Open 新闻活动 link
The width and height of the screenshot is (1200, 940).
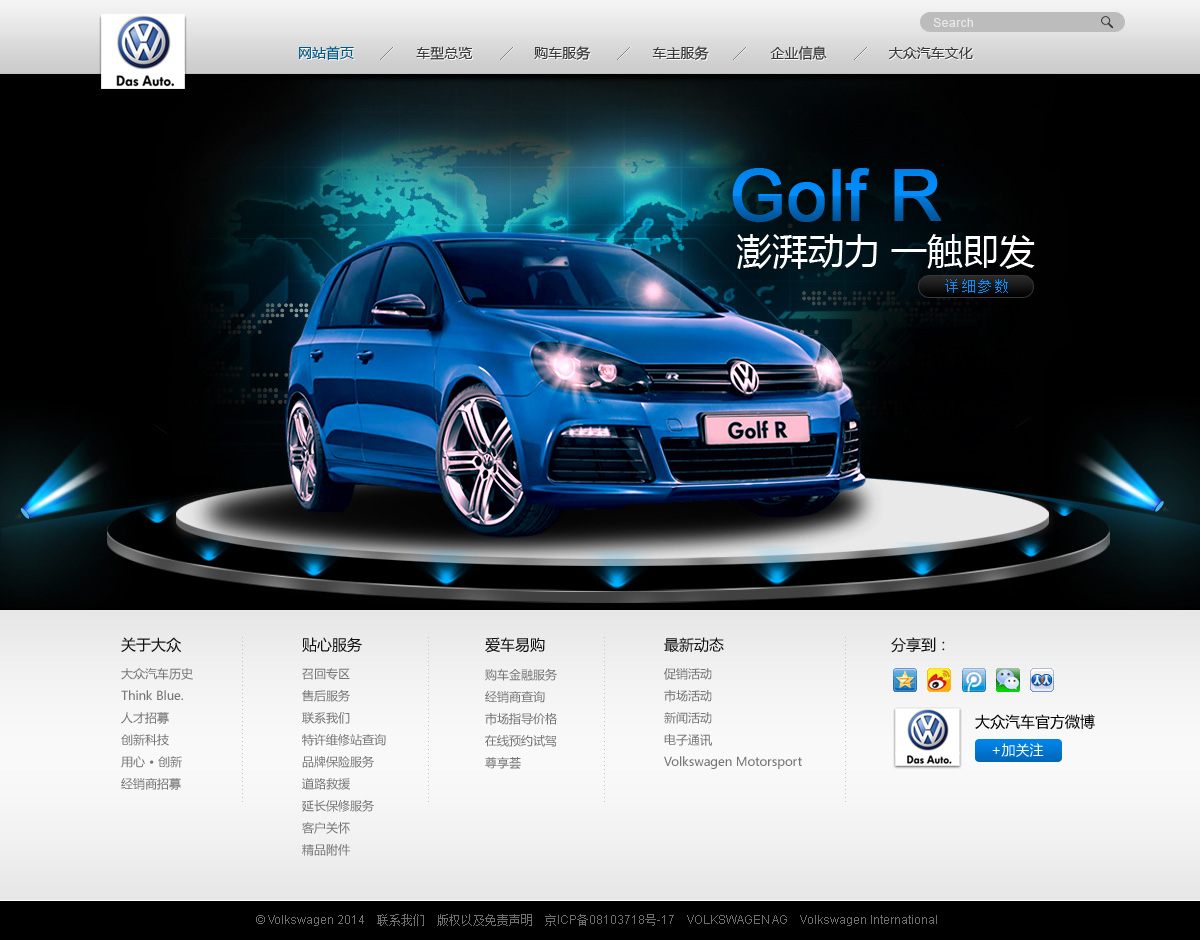pos(688,718)
